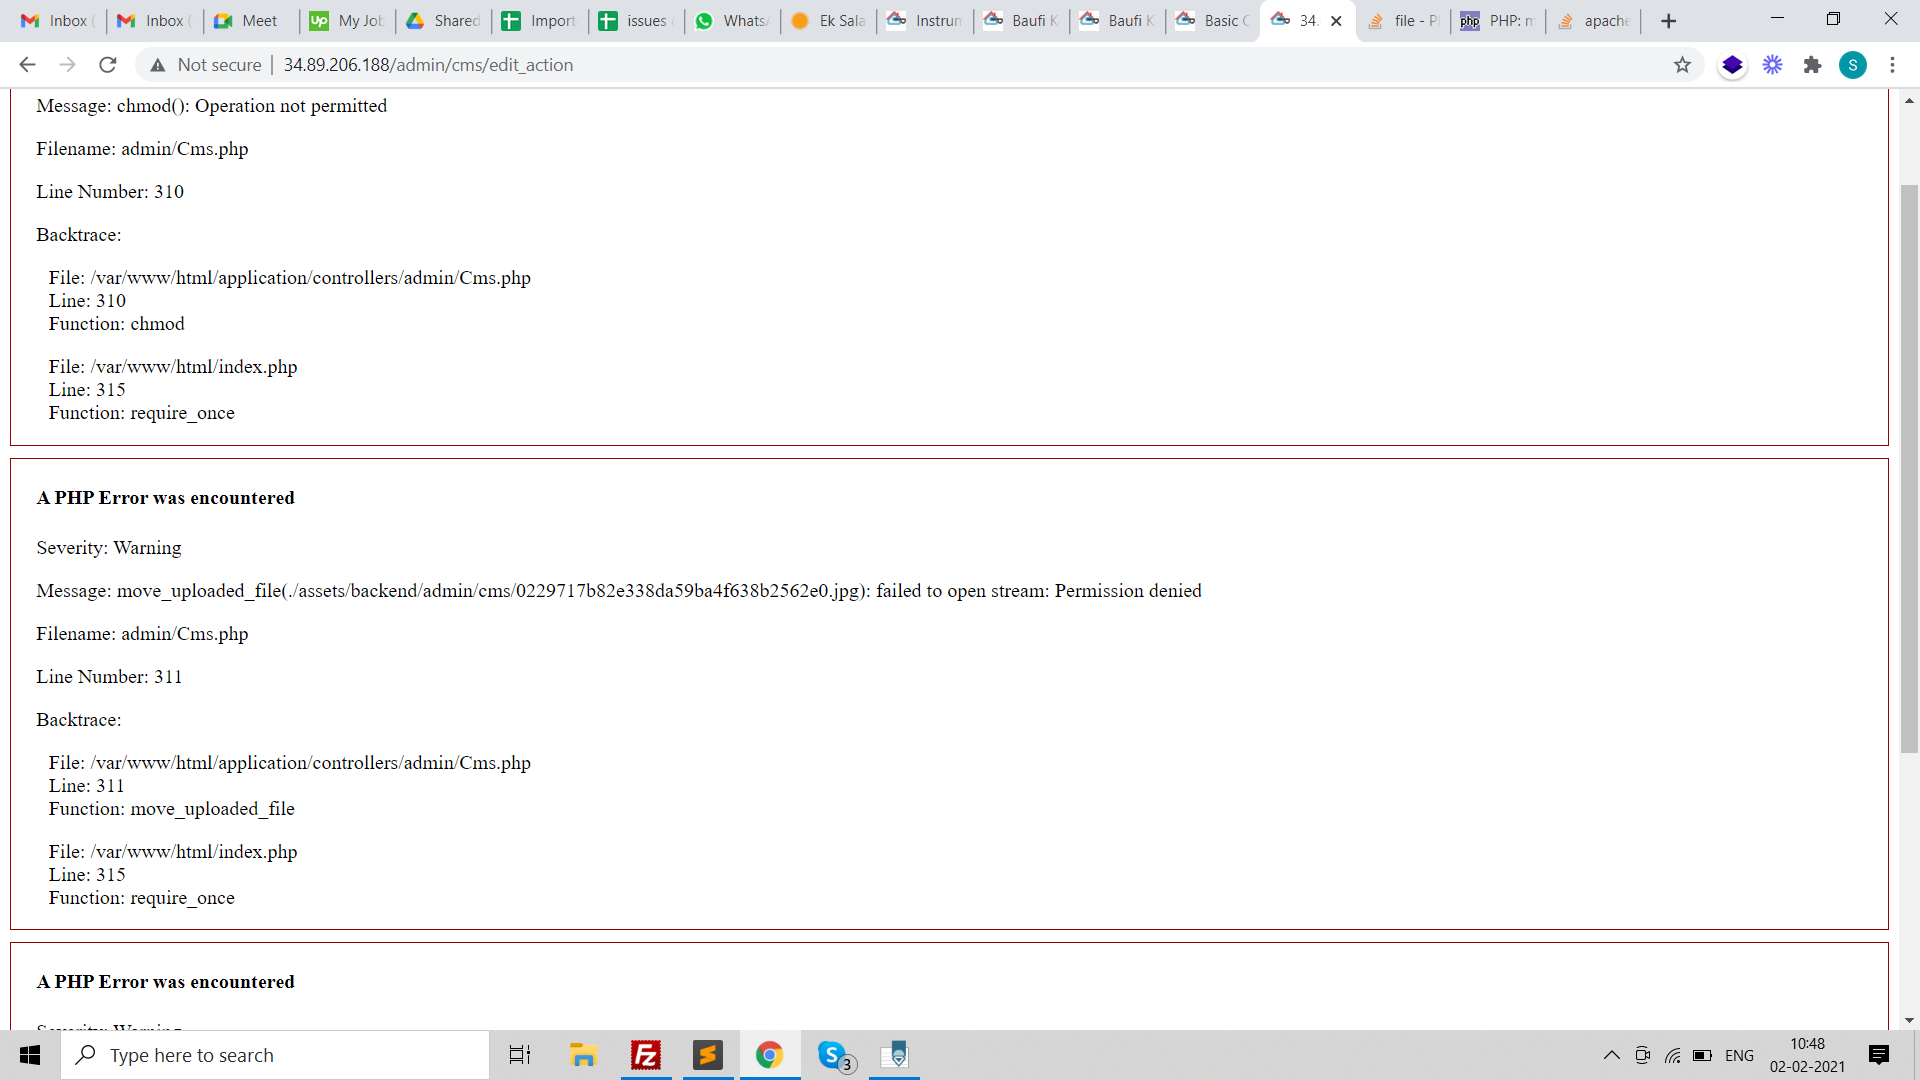Switch to the second Inbox Gmail tab
1920x1080 pixels.
click(154, 21)
